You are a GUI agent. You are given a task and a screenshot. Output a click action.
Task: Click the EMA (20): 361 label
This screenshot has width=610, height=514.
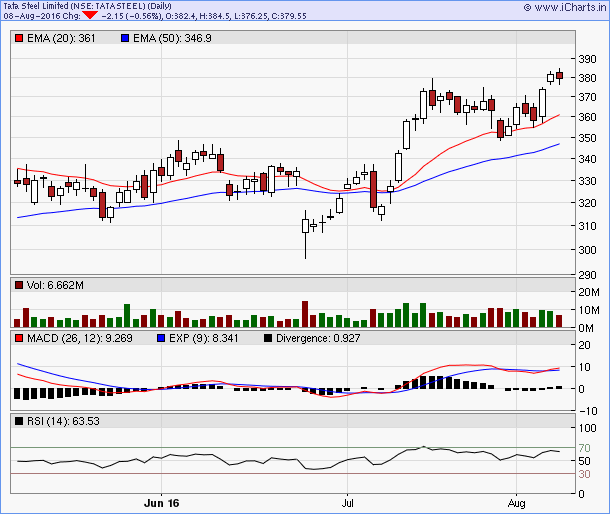pyautogui.click(x=61, y=38)
